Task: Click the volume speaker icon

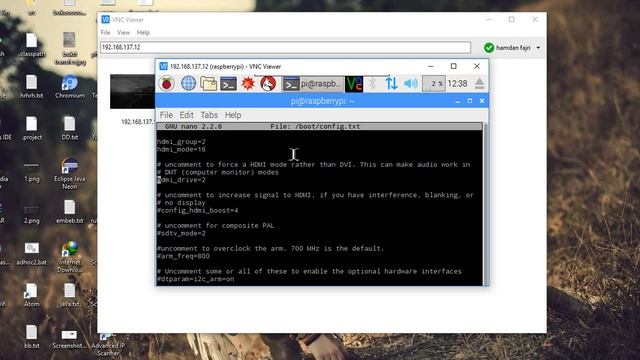Action: (411, 84)
